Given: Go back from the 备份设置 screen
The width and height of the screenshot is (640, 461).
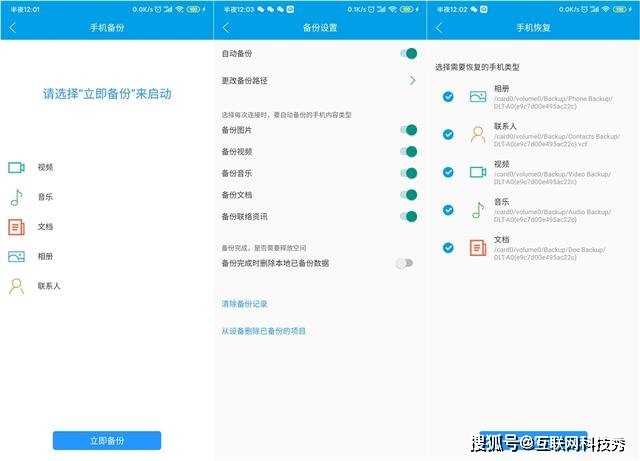Looking at the screenshot, I should [226, 28].
